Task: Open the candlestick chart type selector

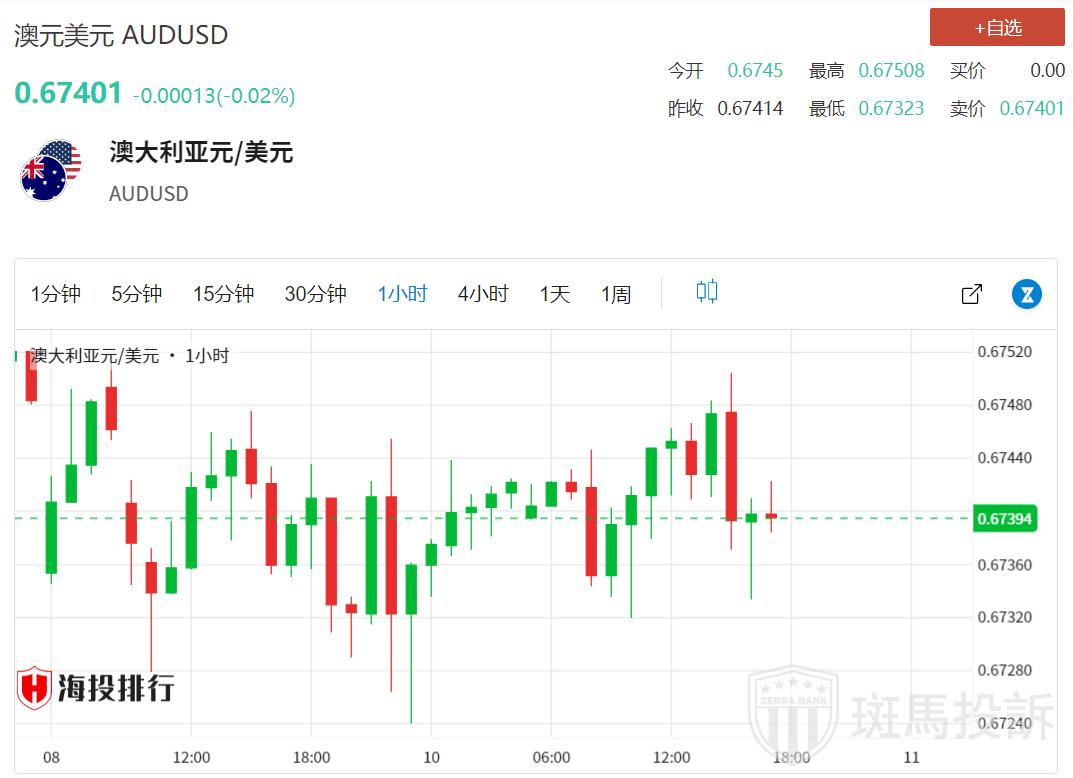Action: [707, 292]
